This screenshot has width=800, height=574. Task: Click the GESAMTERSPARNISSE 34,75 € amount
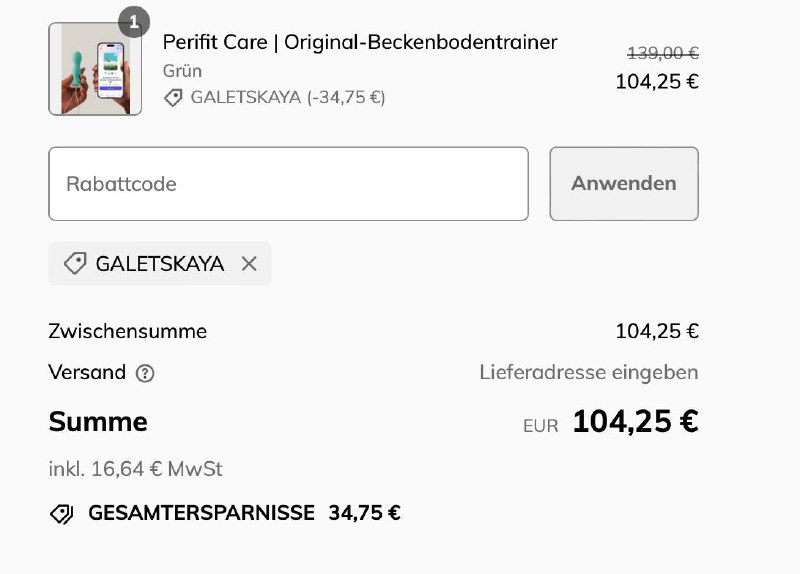[x=364, y=514]
